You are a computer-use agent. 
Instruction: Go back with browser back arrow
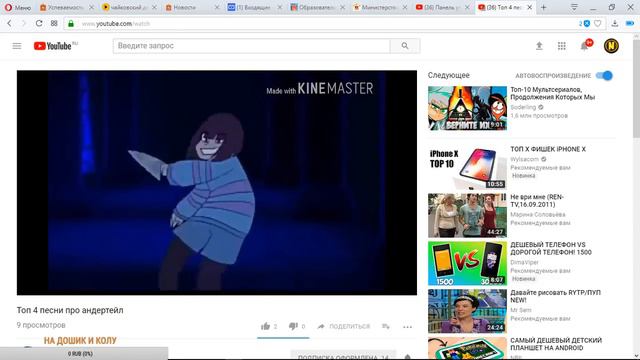tap(9, 24)
